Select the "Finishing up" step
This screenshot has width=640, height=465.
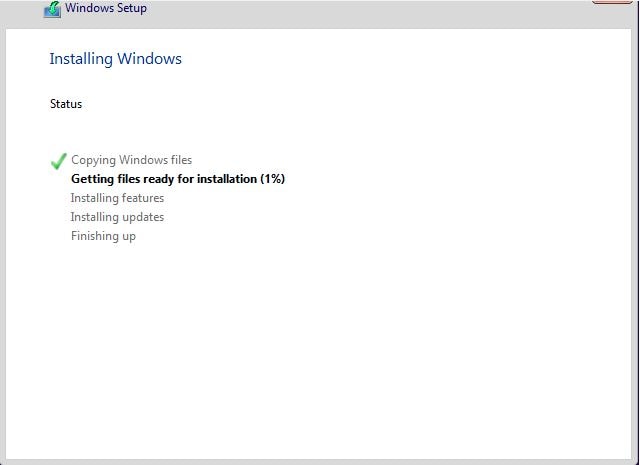[x=103, y=236]
